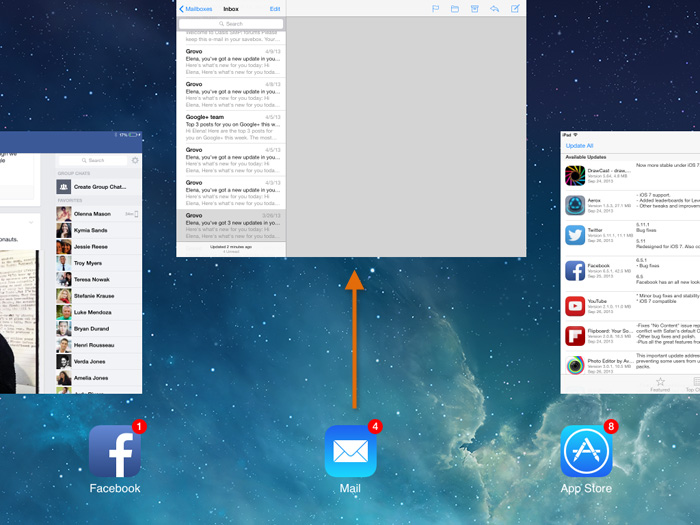This screenshot has height=525, width=700.
Task: Tap the reply arrow icon in the Mail toolbar
Action: coord(494,9)
